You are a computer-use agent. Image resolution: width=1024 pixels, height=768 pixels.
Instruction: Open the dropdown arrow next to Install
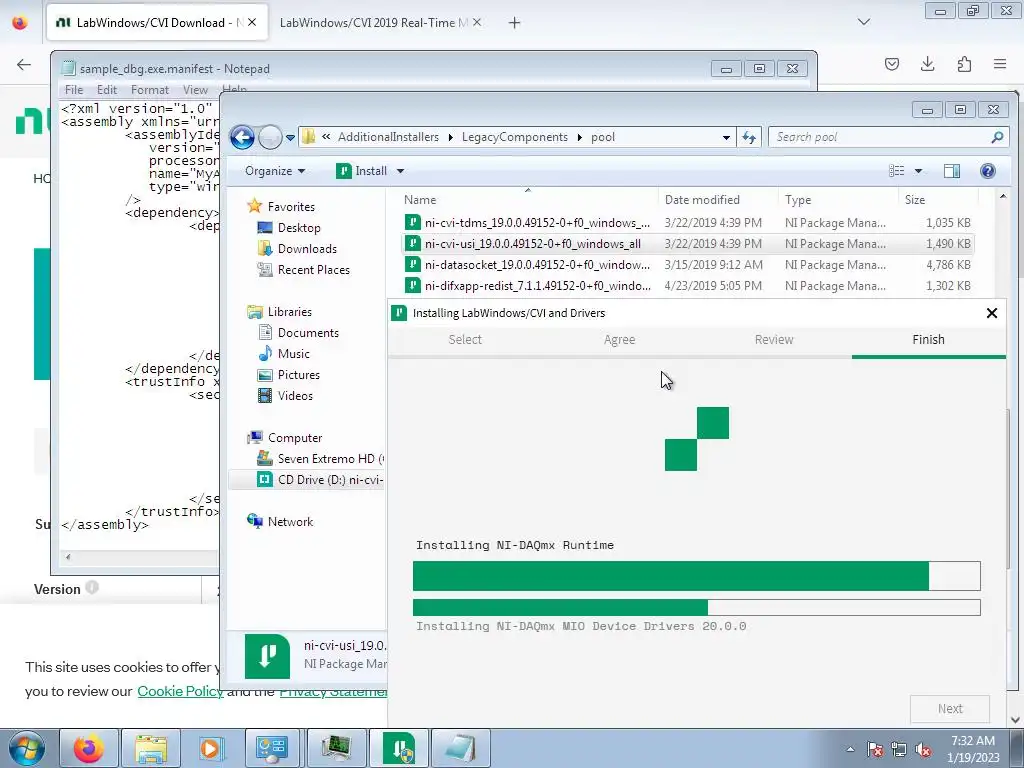[400, 171]
